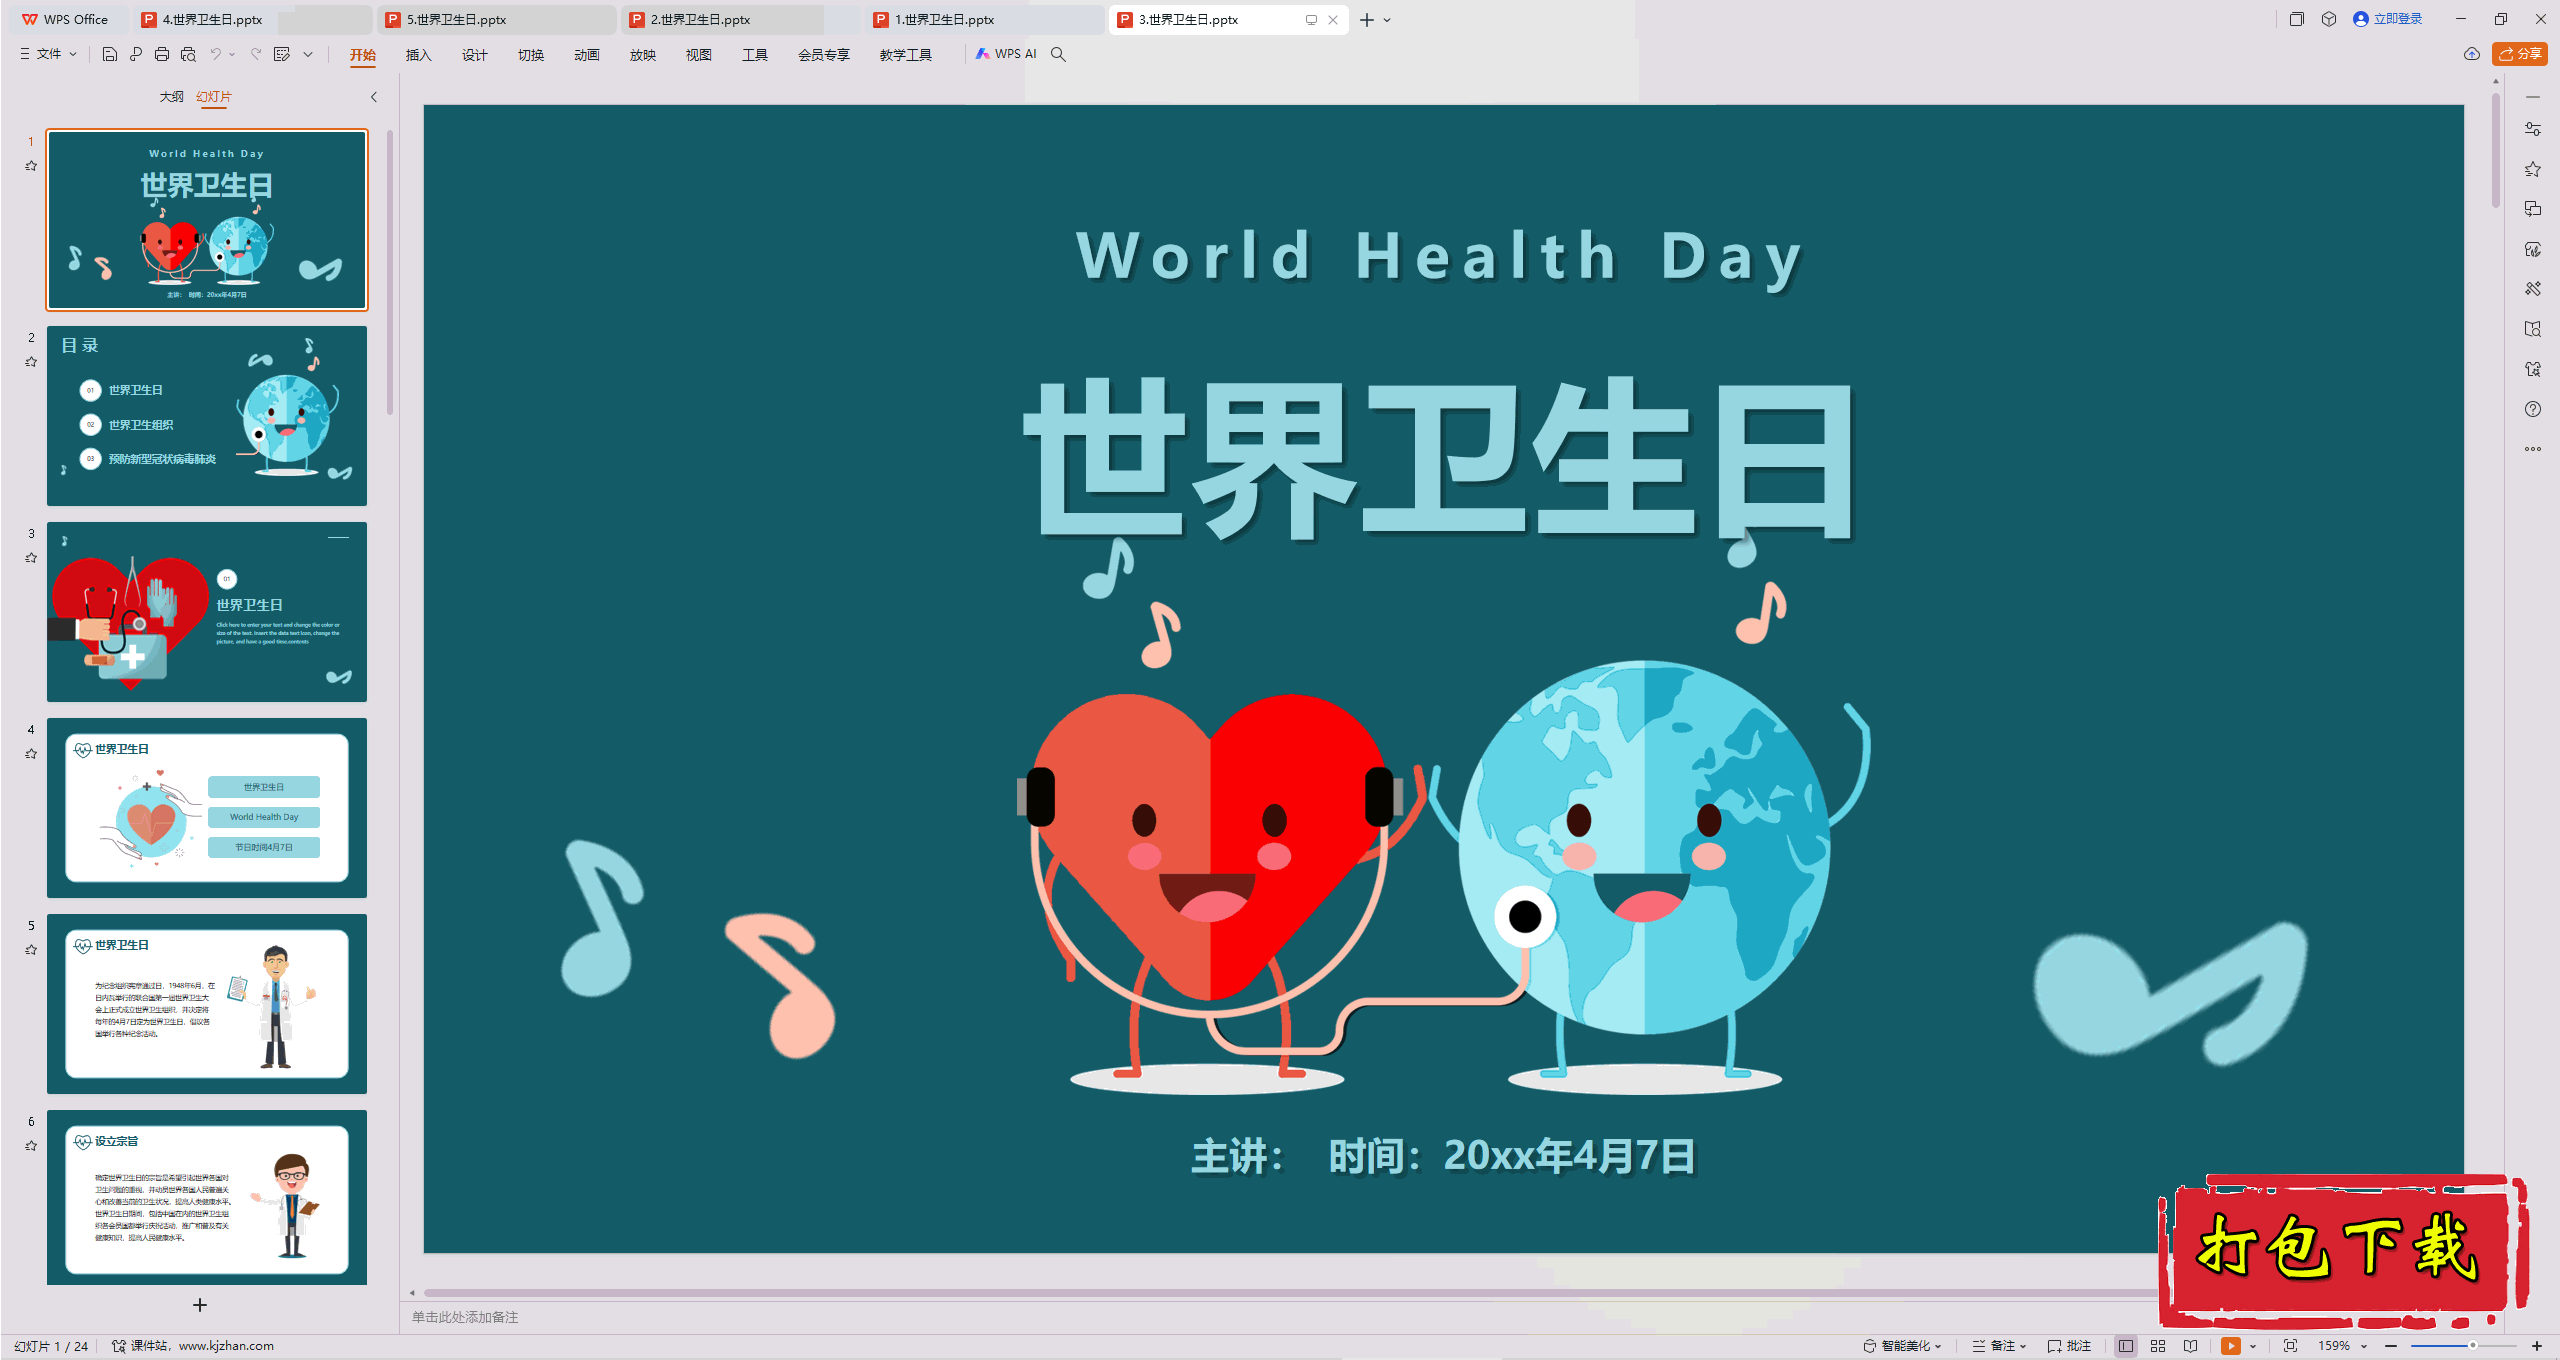
Task: Expand slideshow play options arrow
Action: tap(2253, 1346)
